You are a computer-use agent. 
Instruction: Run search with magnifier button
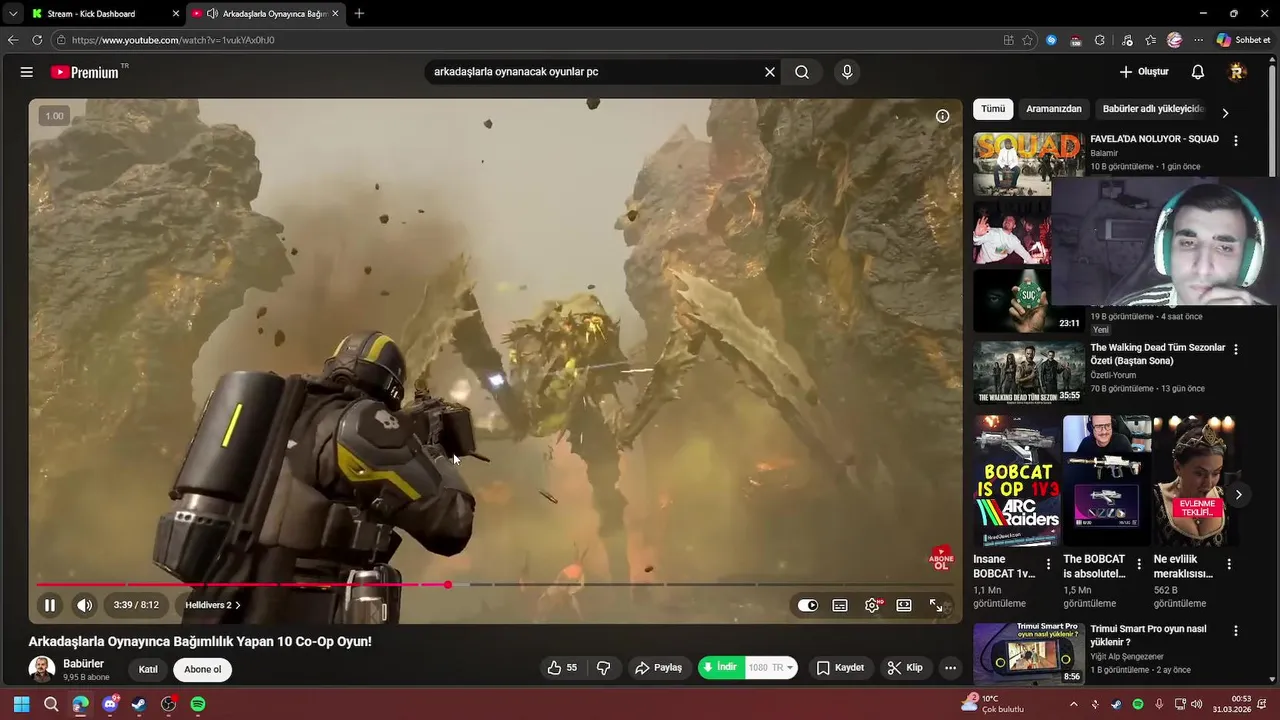pyautogui.click(x=802, y=72)
